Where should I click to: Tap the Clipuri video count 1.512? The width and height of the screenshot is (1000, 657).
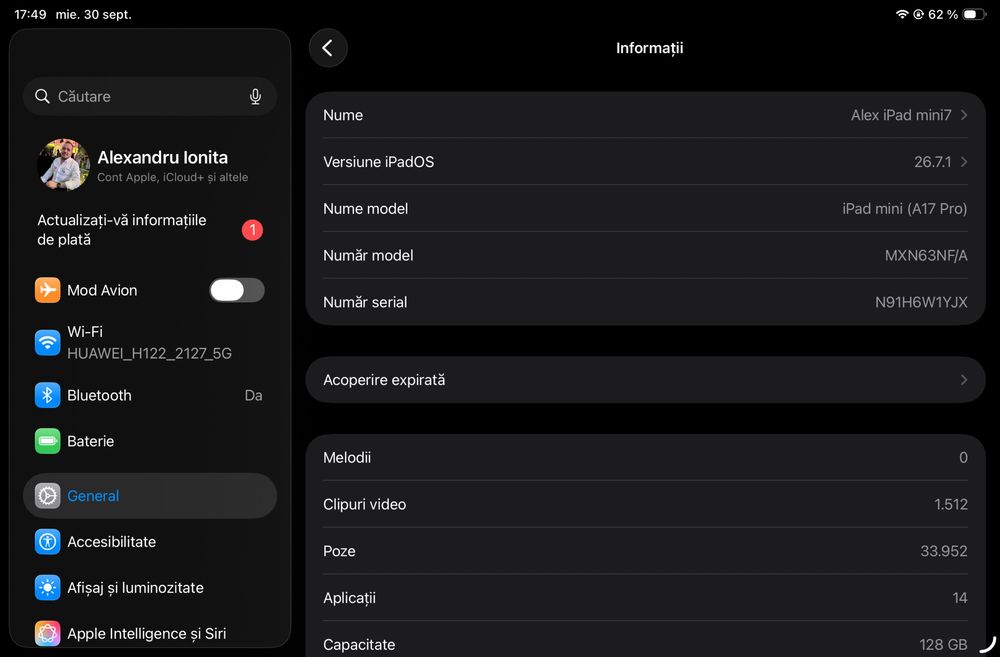click(951, 505)
